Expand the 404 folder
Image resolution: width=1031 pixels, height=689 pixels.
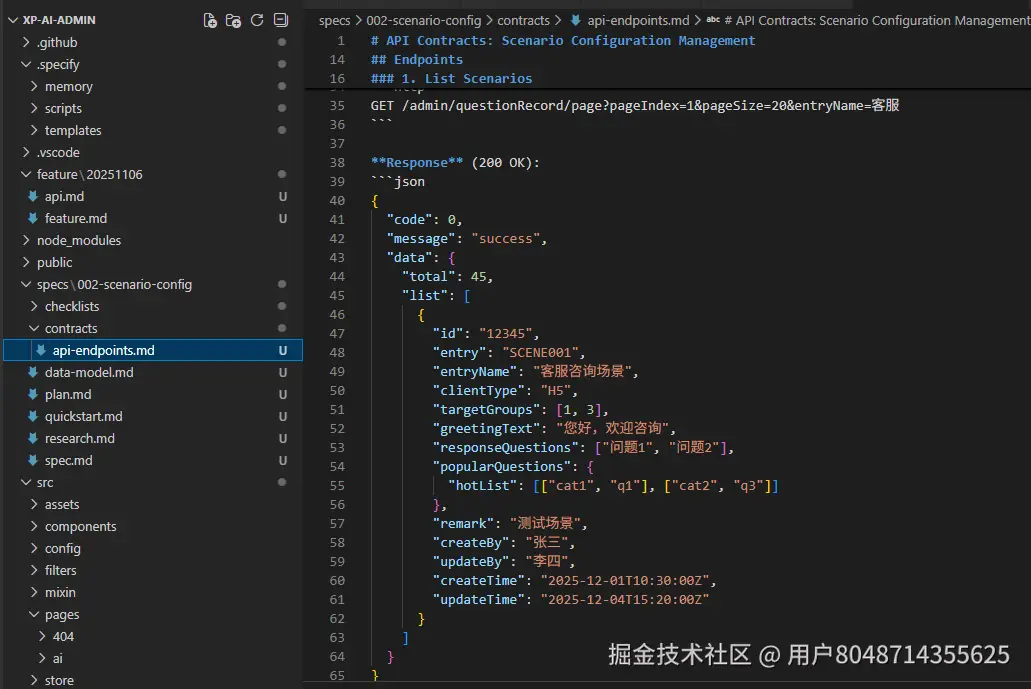(41, 636)
